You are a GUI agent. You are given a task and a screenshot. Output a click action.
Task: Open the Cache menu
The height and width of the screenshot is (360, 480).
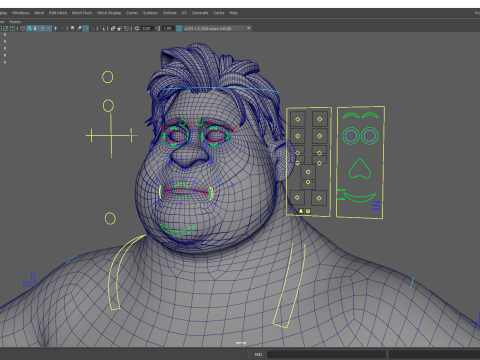tap(219, 13)
